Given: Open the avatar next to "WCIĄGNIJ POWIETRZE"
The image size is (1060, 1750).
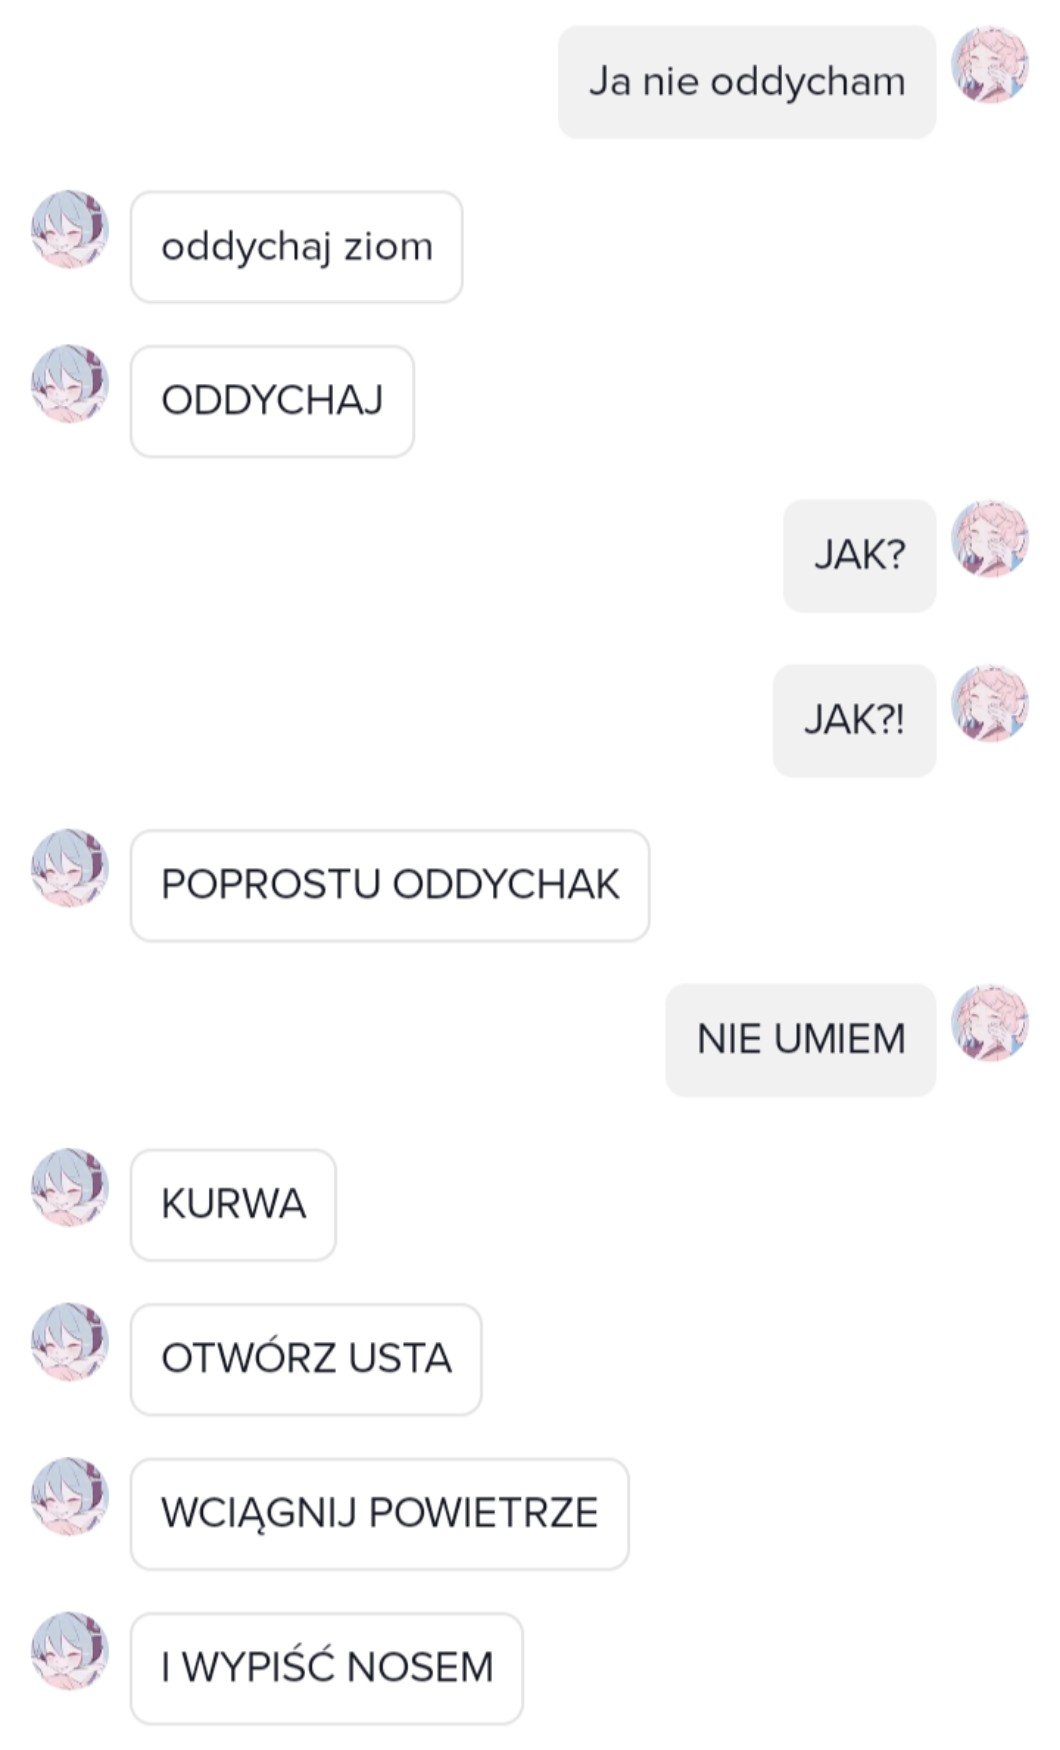Looking at the screenshot, I should (70, 1496).
